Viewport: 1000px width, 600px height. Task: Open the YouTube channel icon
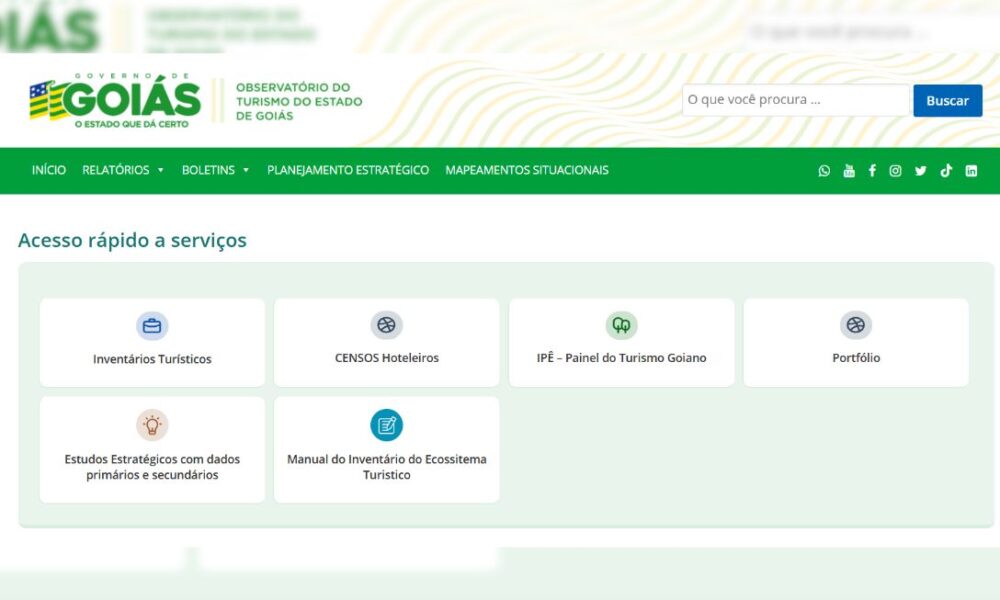849,171
